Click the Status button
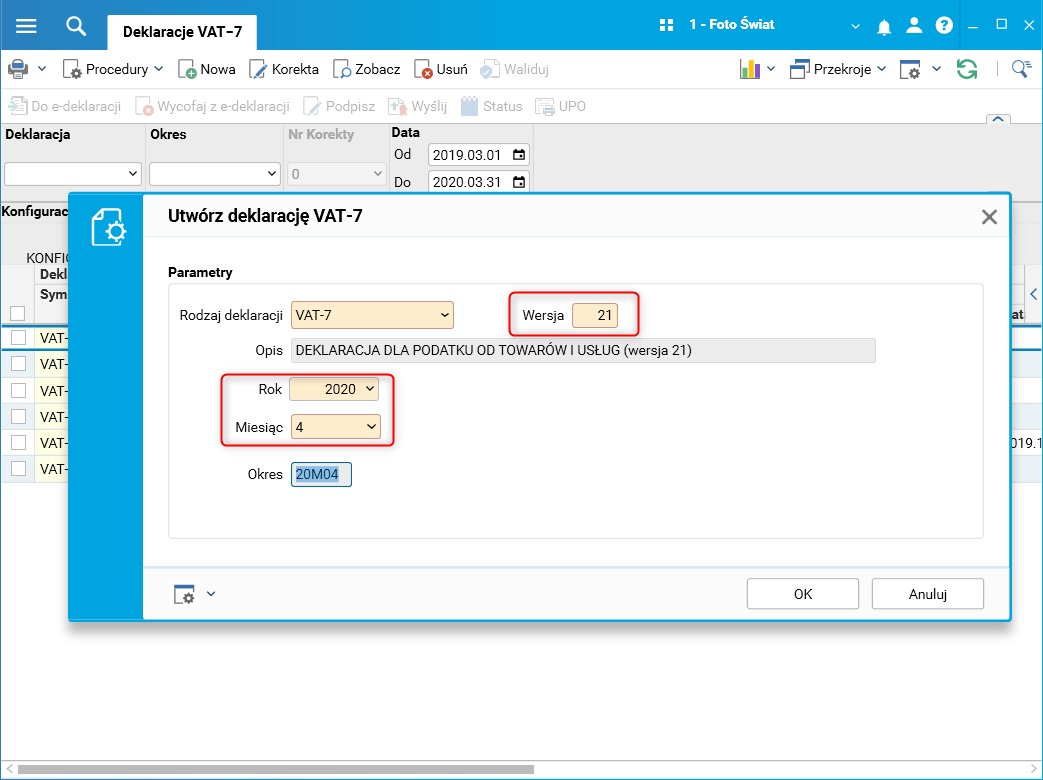The height and width of the screenshot is (780, 1043). click(492, 106)
